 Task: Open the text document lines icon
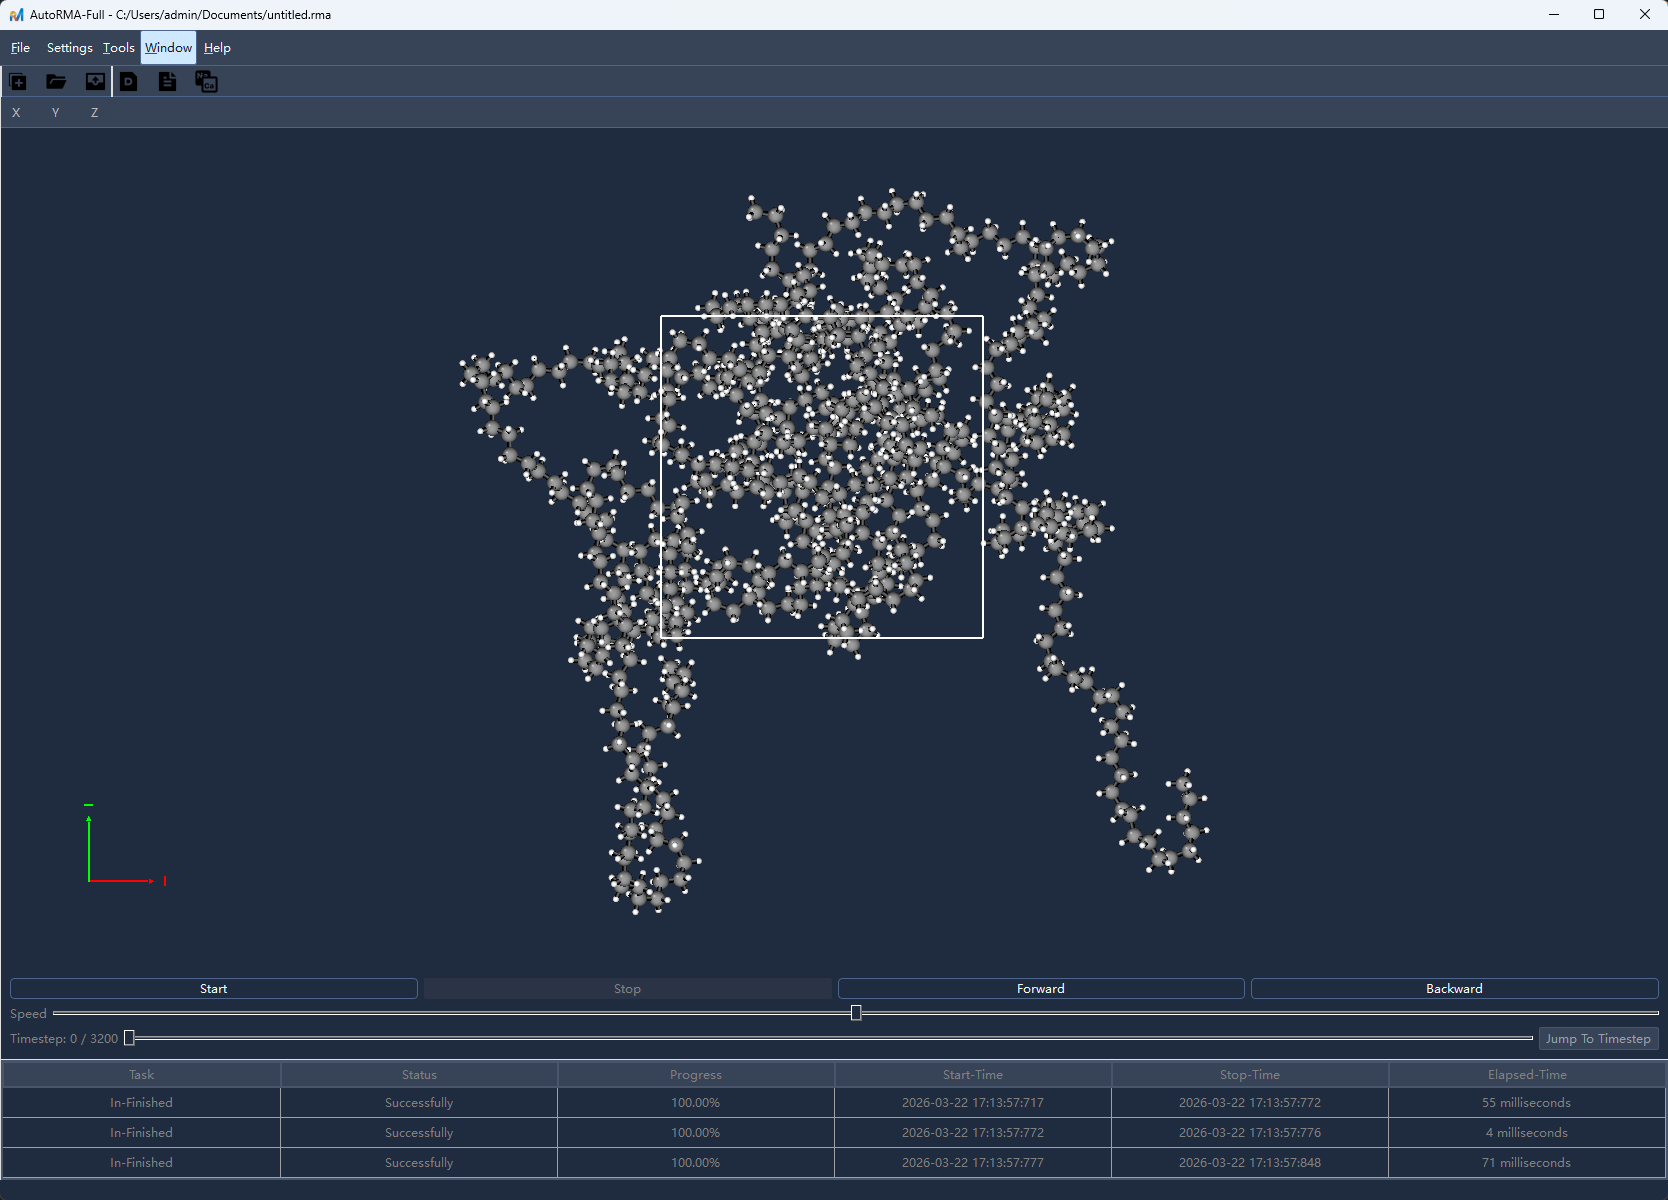point(167,82)
